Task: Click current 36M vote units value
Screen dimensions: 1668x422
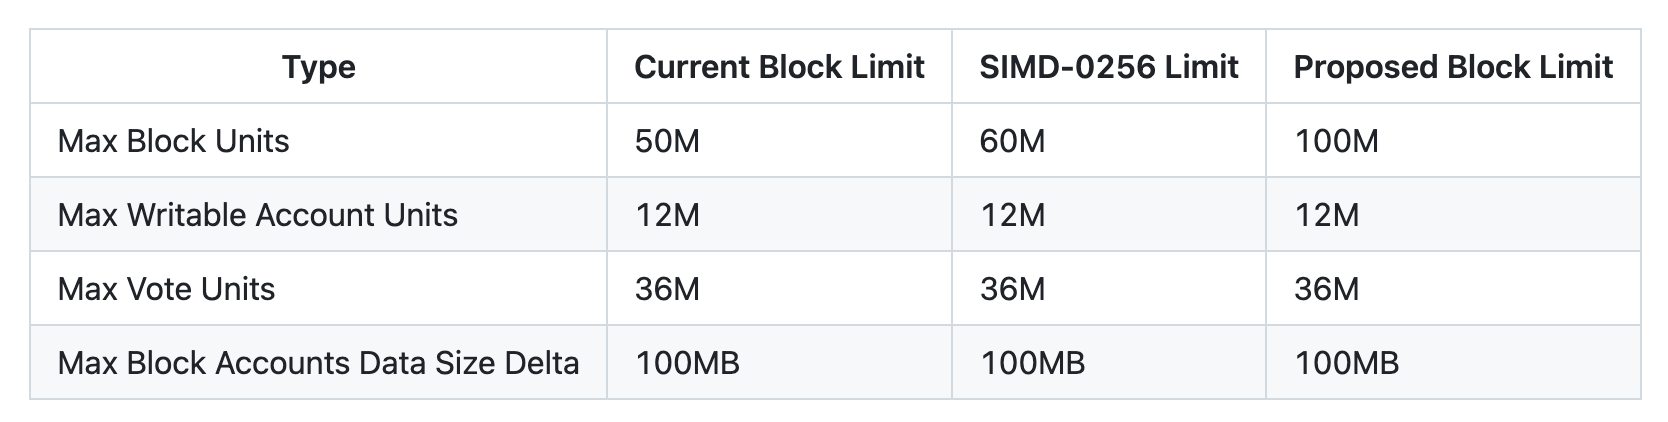Action: pos(667,289)
